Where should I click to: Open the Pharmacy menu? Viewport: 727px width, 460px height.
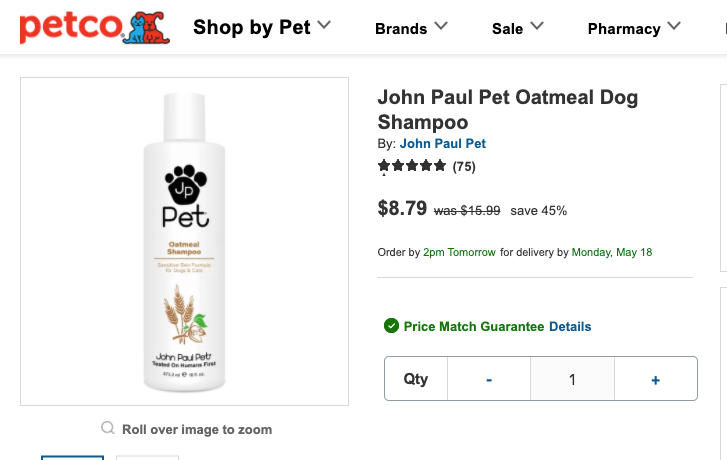click(623, 28)
